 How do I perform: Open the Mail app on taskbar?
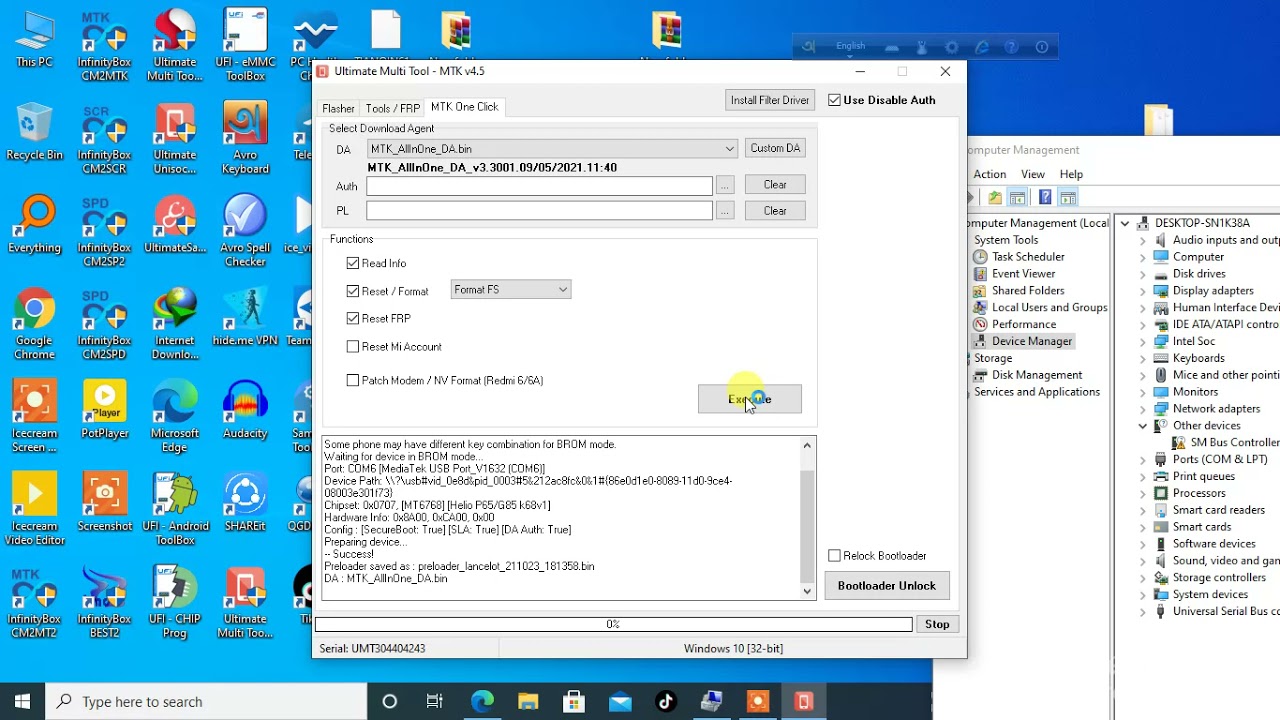pyautogui.click(x=620, y=702)
